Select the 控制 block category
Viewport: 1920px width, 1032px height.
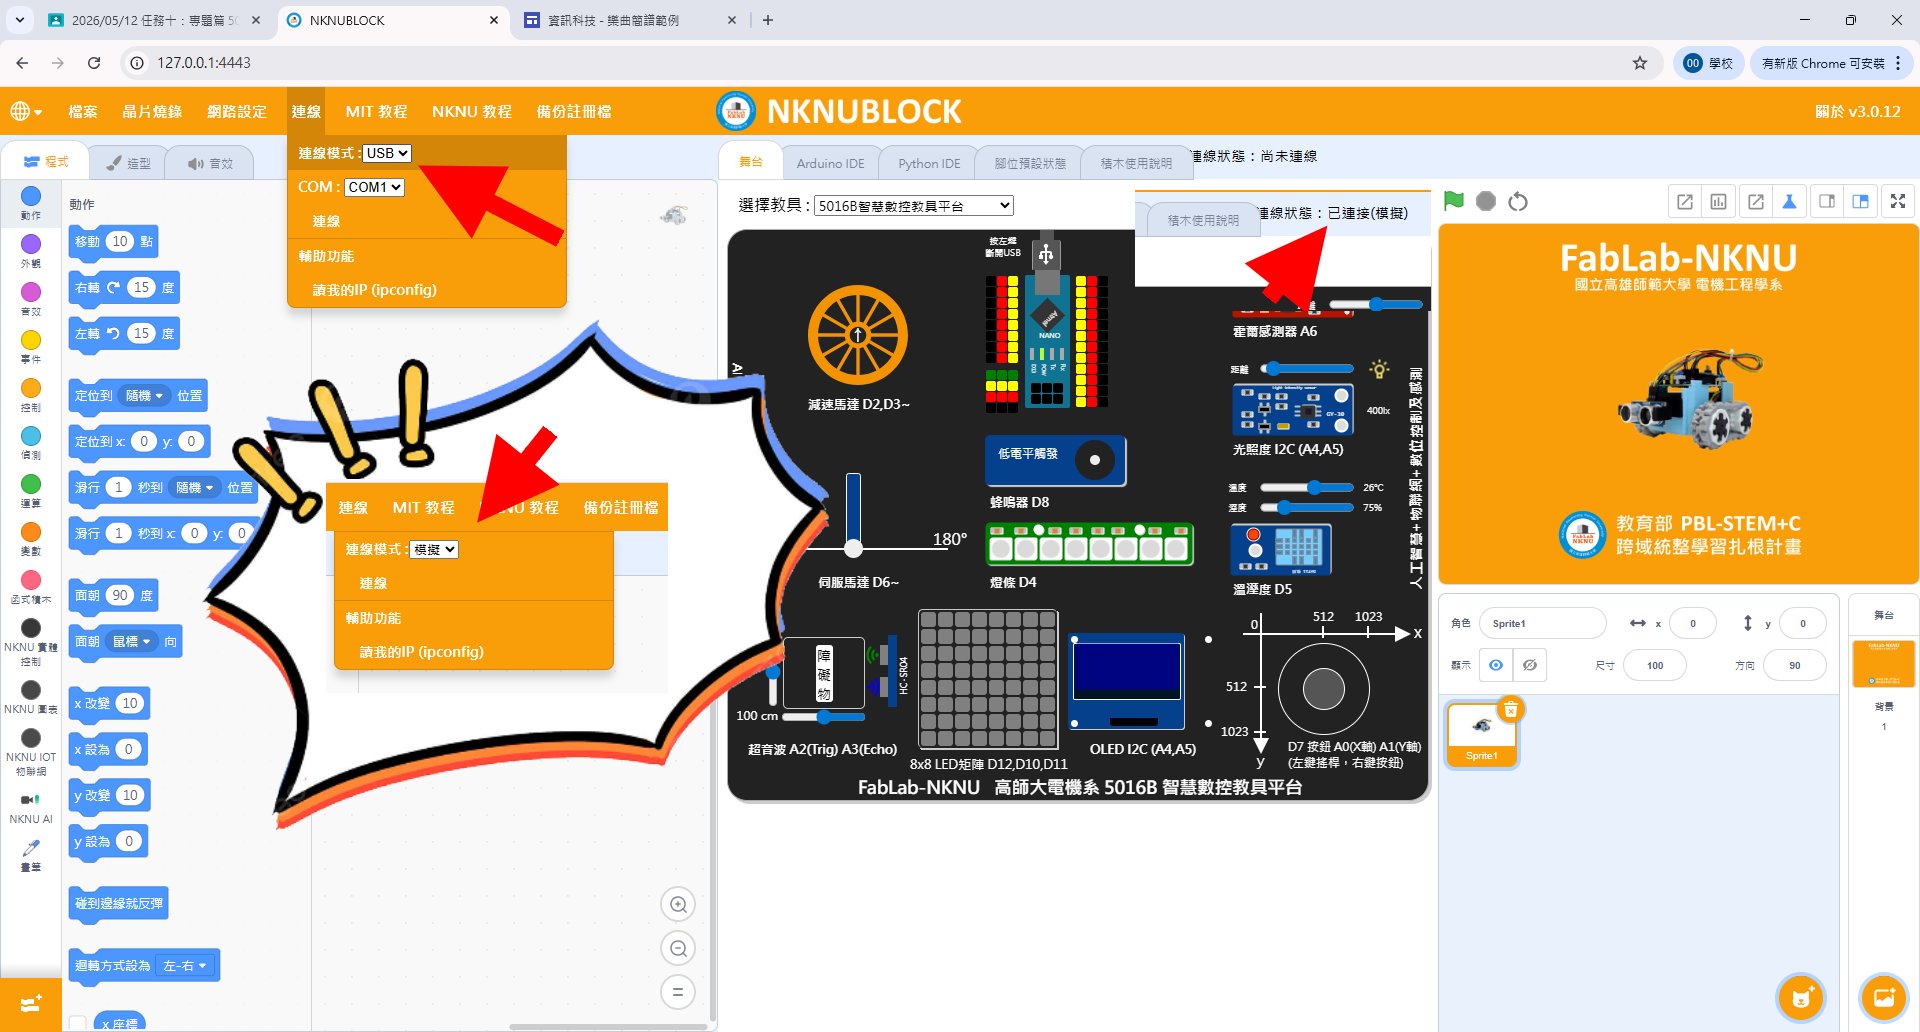click(31, 395)
